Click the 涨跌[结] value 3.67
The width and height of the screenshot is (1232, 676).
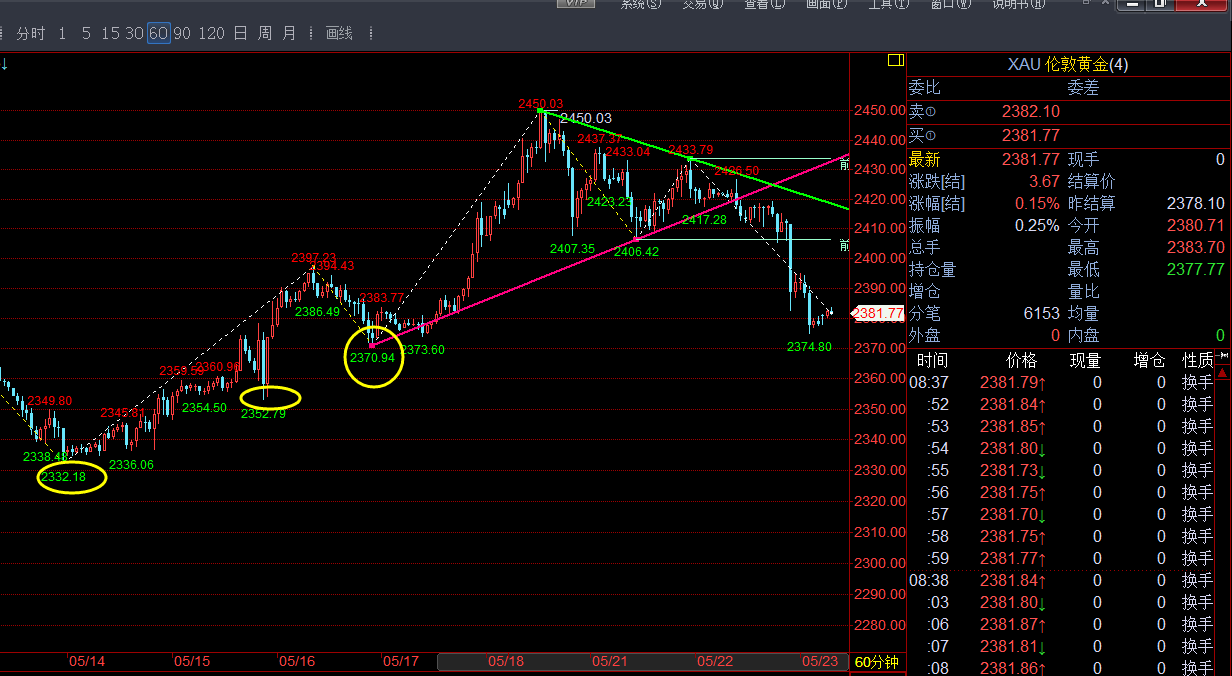pos(1044,182)
